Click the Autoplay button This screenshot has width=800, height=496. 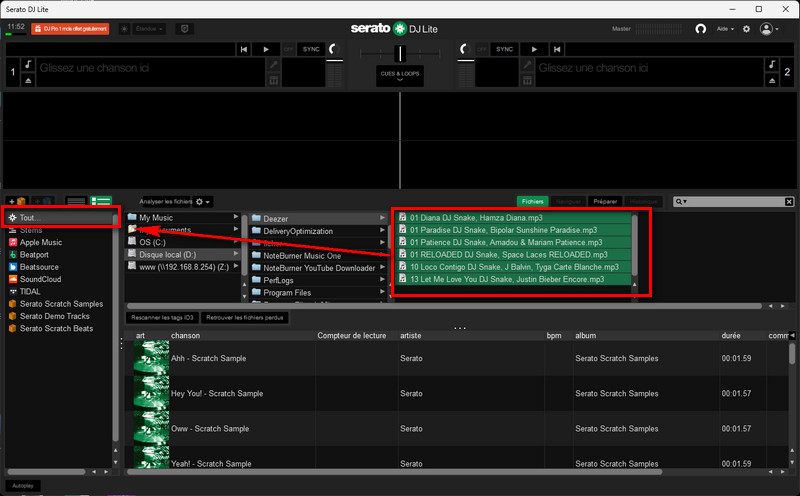23,485
